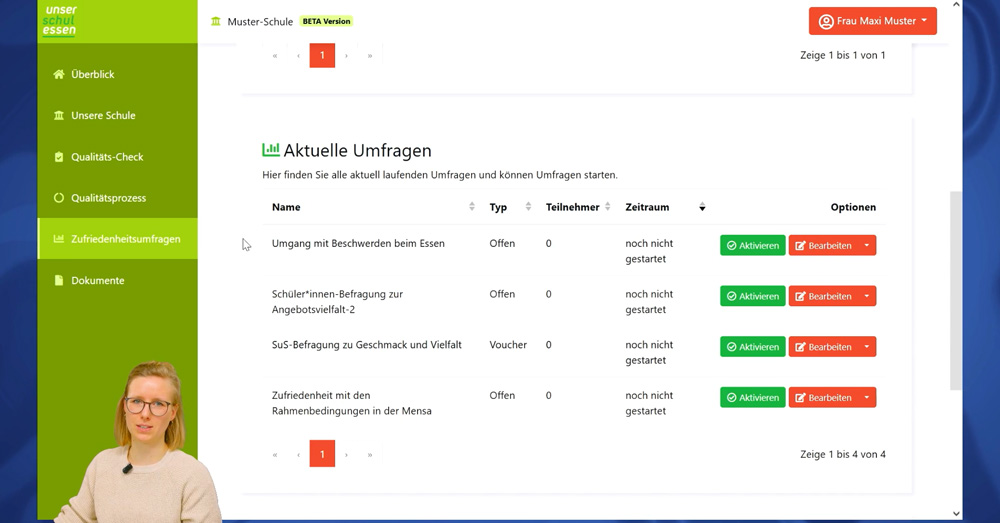1000x523 pixels.
Task: Click the house icon beside Überblick
Action: (59, 75)
